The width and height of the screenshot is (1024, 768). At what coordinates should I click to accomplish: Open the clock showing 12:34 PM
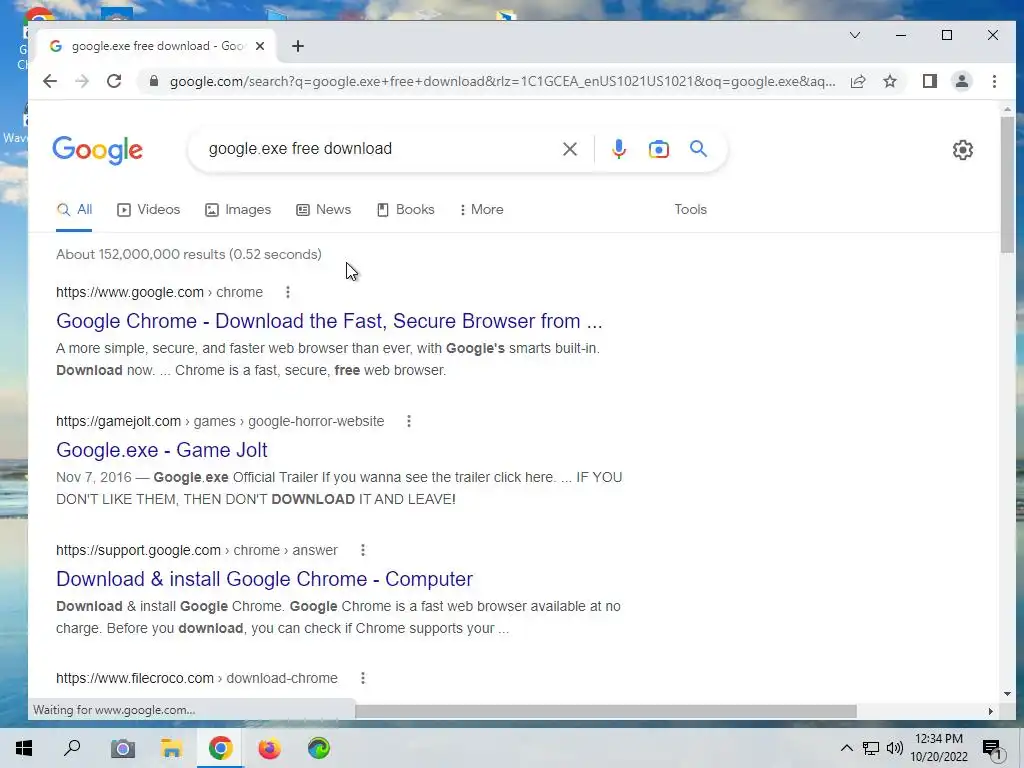coord(938,748)
